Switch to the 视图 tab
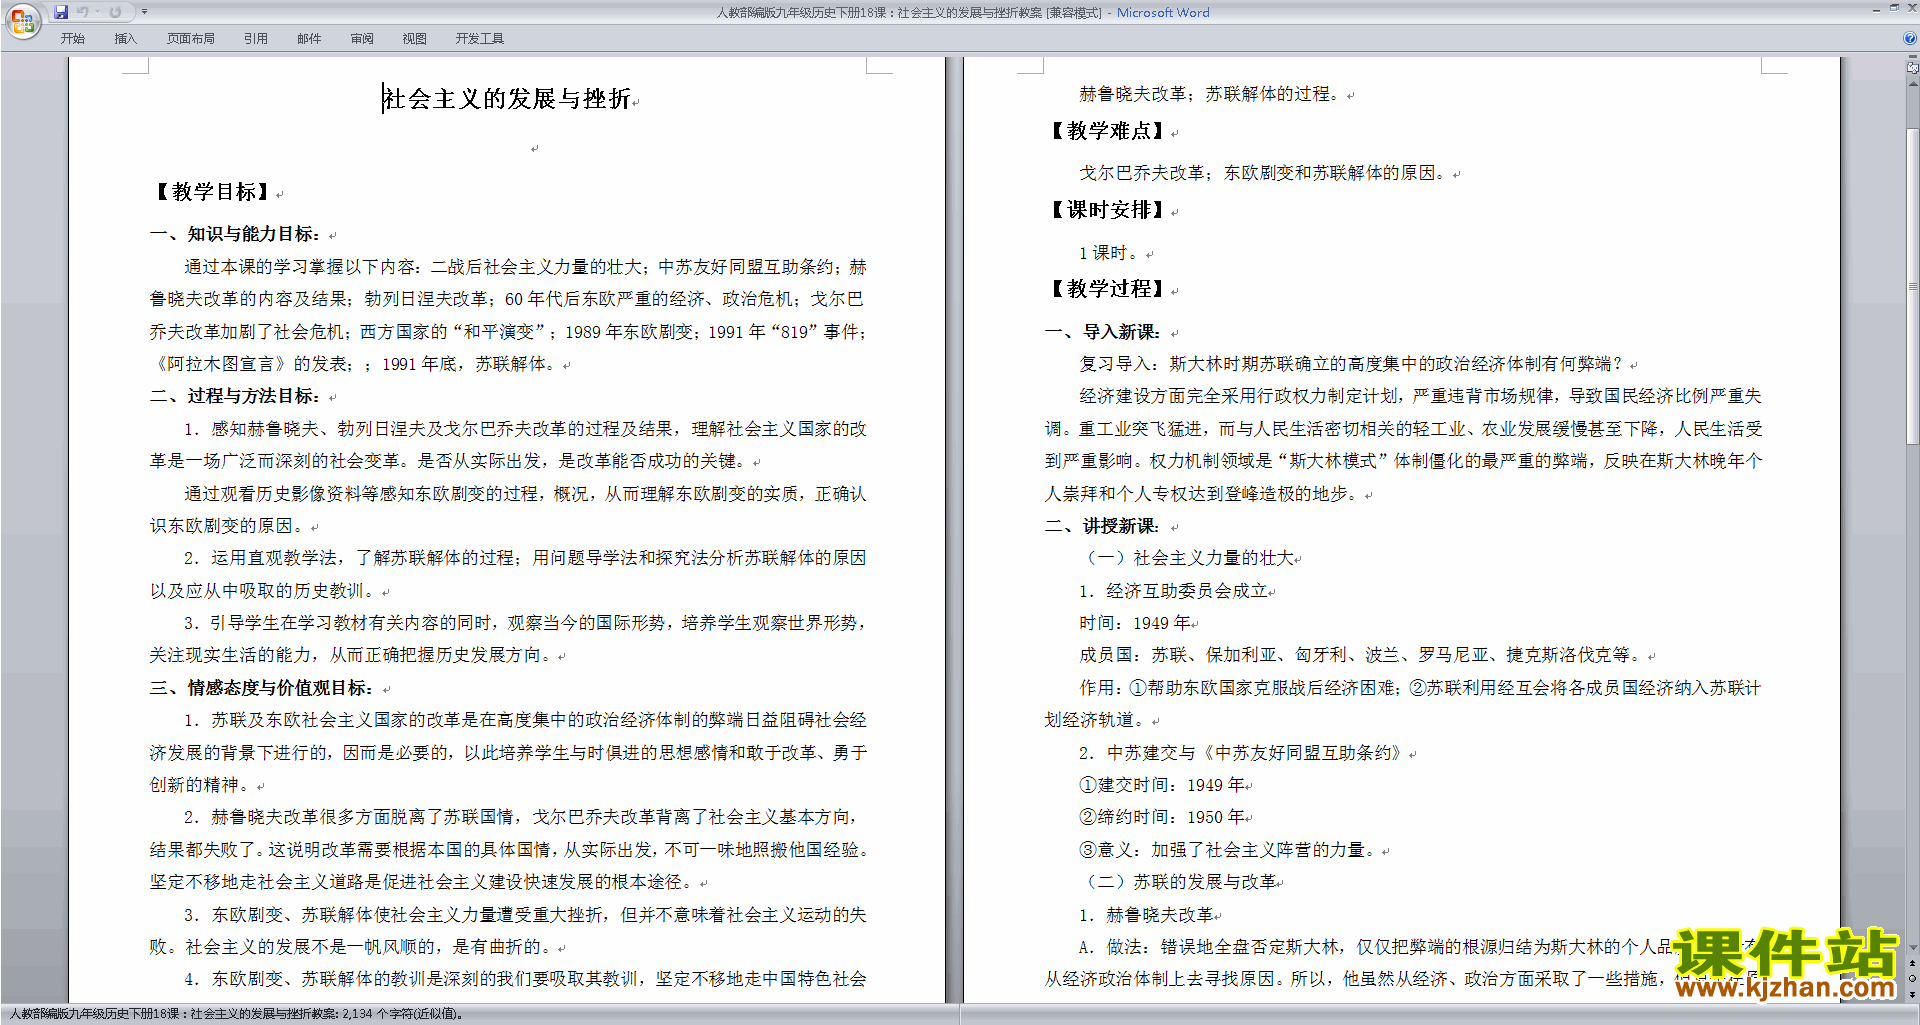The width and height of the screenshot is (1920, 1025). 414,39
